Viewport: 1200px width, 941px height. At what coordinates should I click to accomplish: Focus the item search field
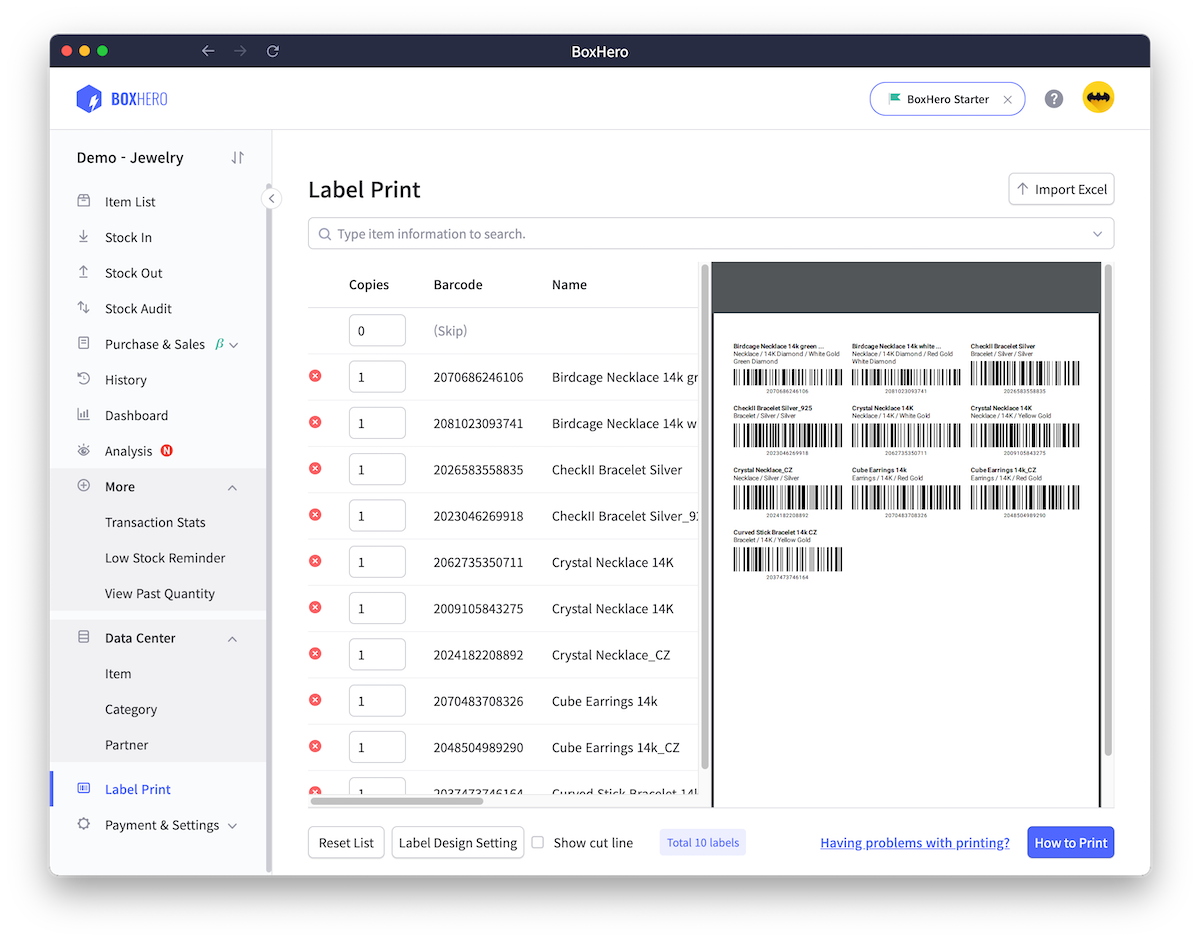710,233
